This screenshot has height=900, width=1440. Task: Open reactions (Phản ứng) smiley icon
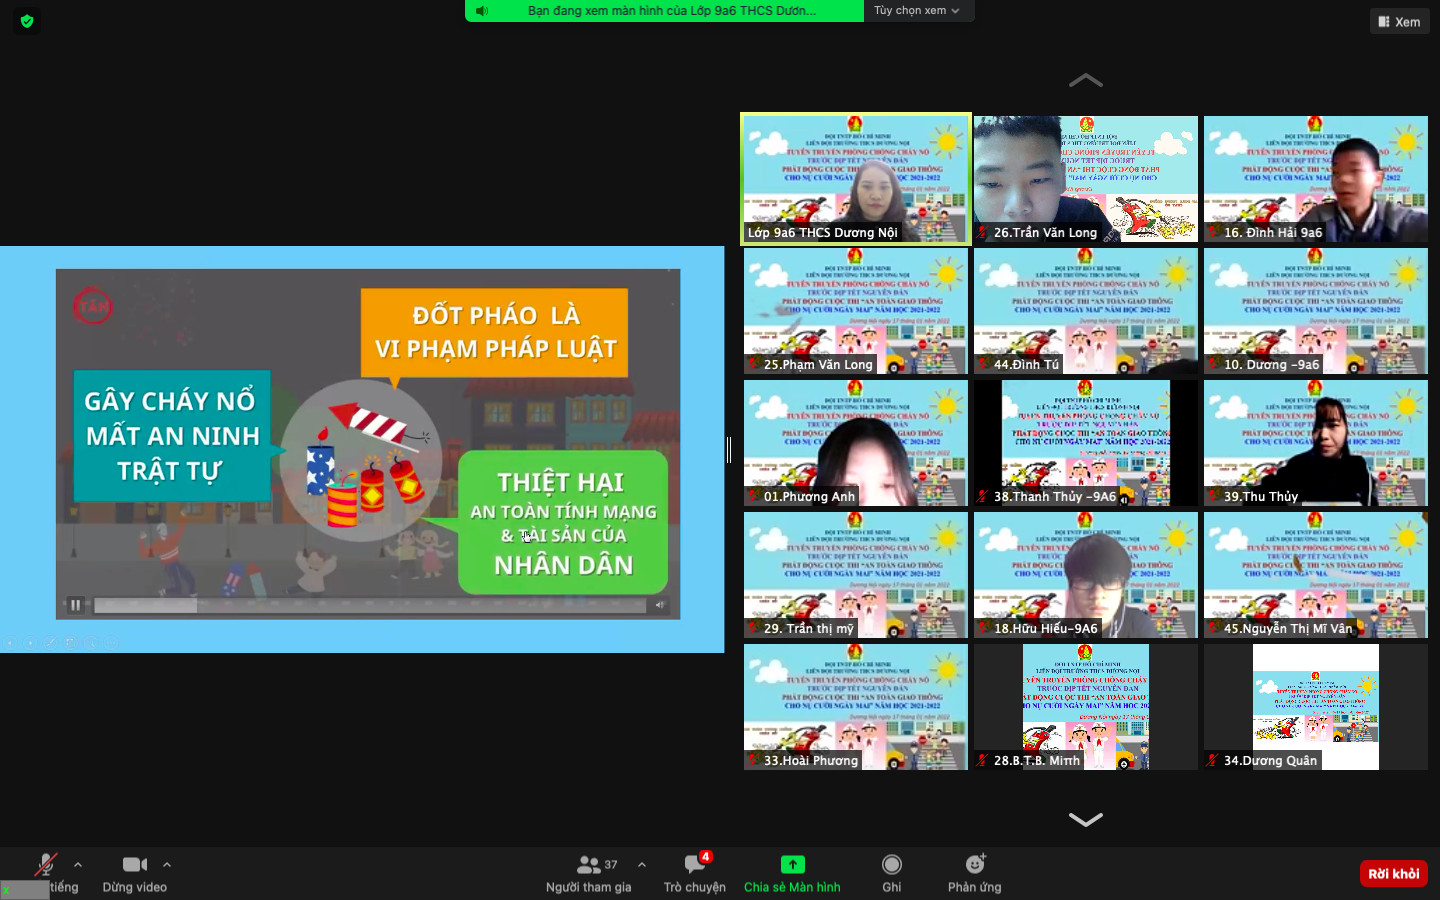click(x=974, y=865)
